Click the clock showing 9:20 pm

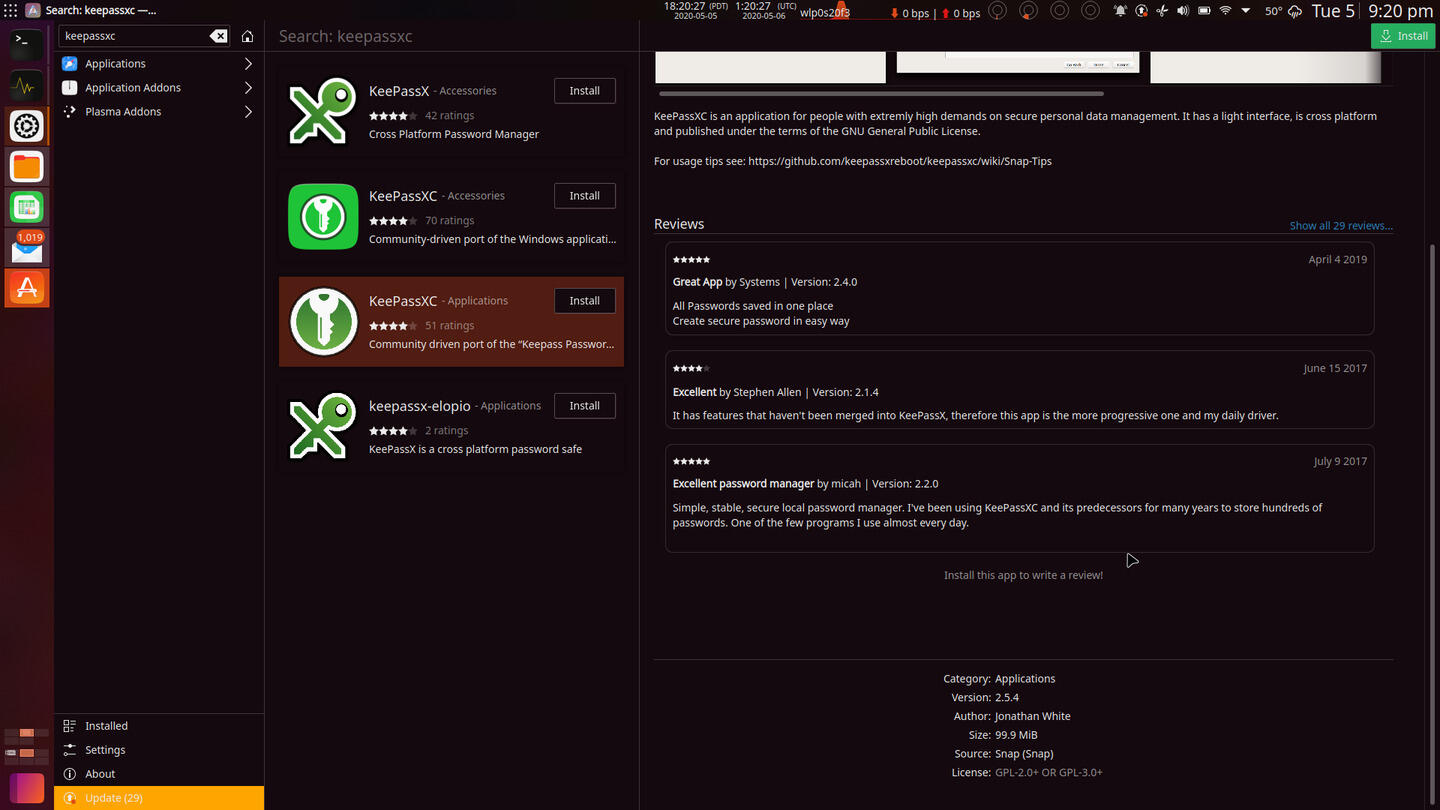[1400, 11]
